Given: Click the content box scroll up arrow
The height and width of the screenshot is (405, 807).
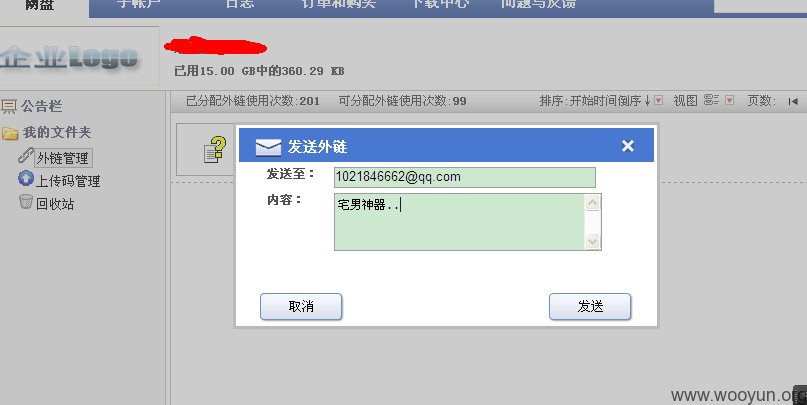Looking at the screenshot, I should (x=592, y=203).
